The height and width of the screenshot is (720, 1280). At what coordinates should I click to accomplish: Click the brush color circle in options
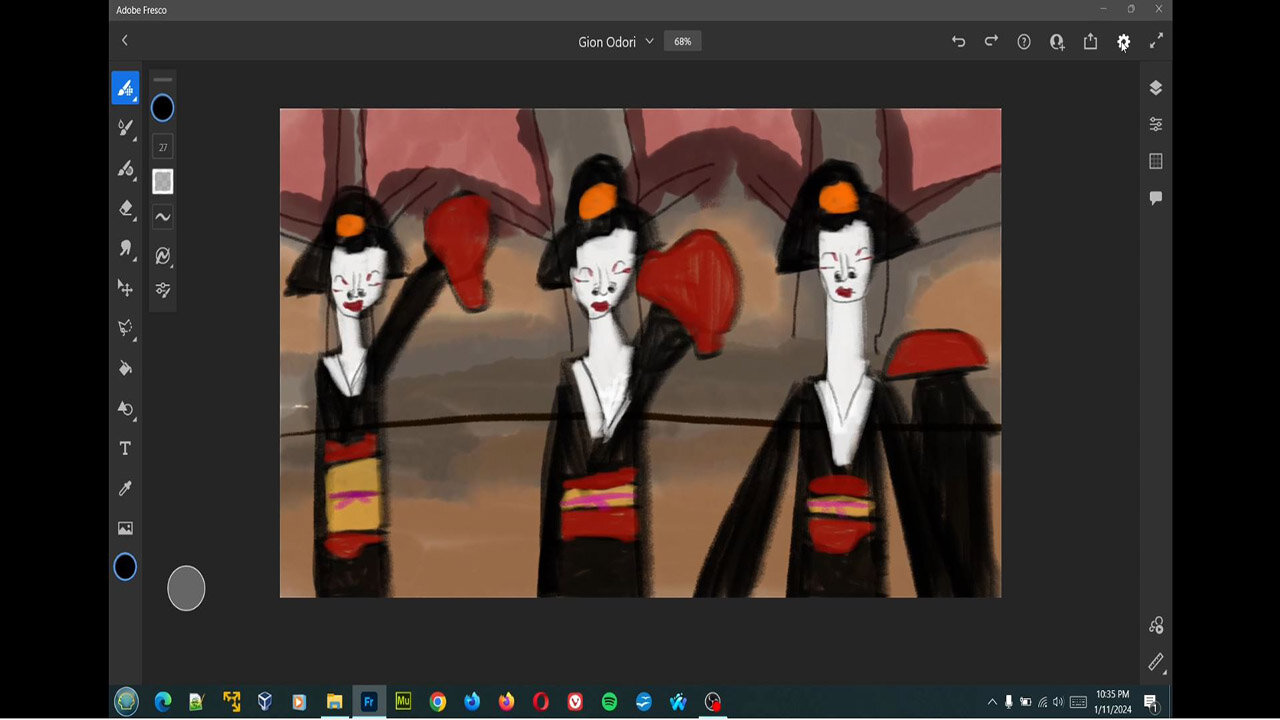coord(162,108)
